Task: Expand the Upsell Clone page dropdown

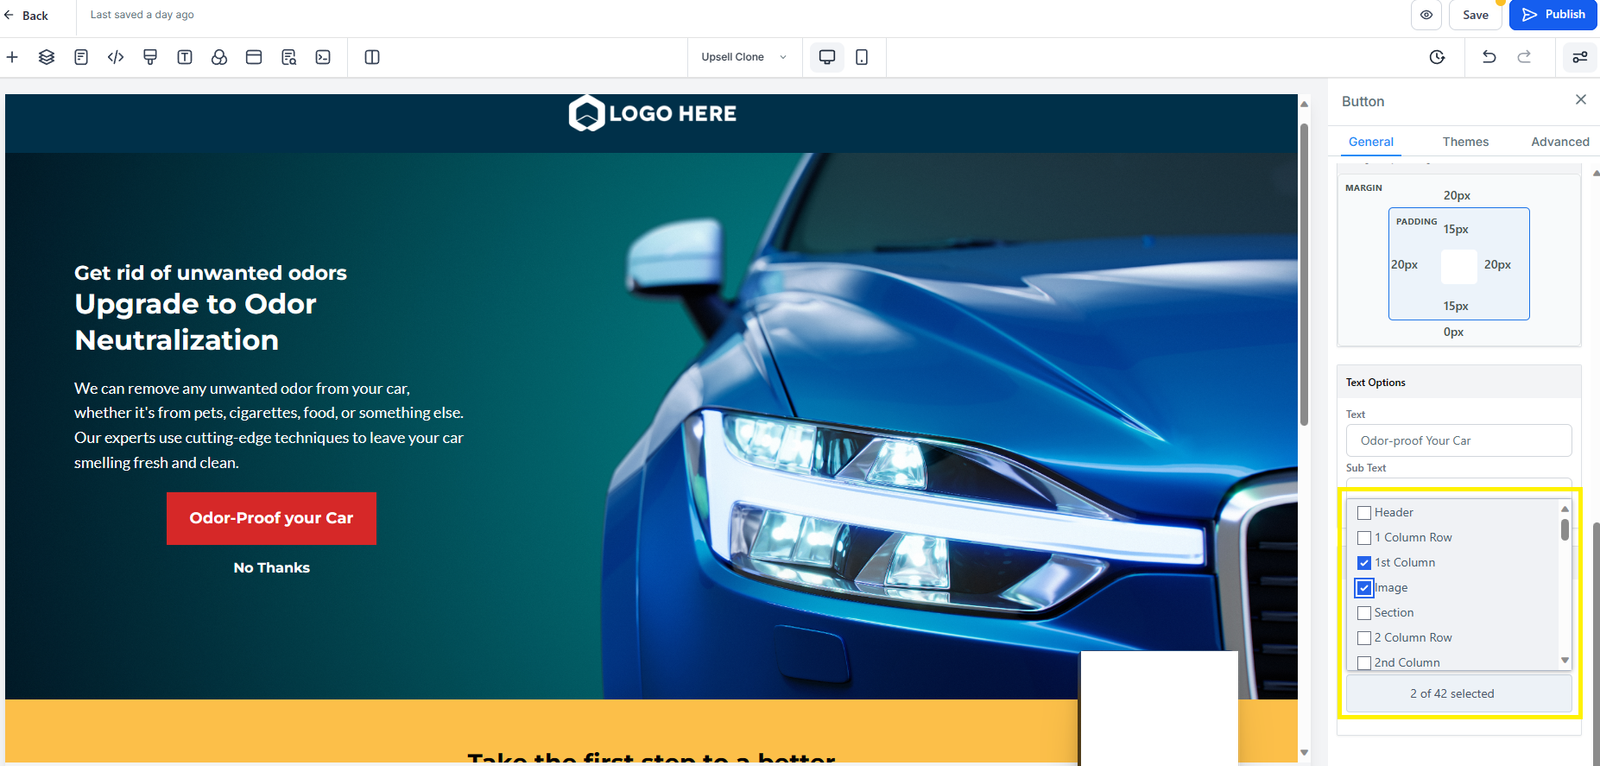Action: pos(744,57)
